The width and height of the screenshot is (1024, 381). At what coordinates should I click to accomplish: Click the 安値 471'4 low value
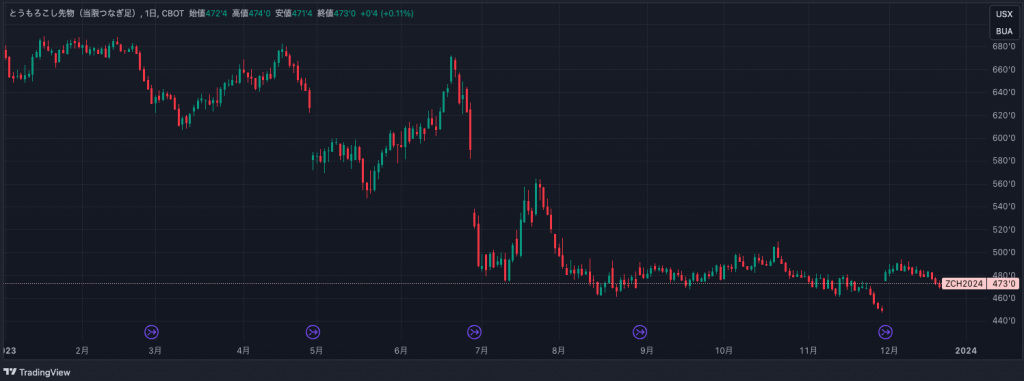[x=293, y=13]
